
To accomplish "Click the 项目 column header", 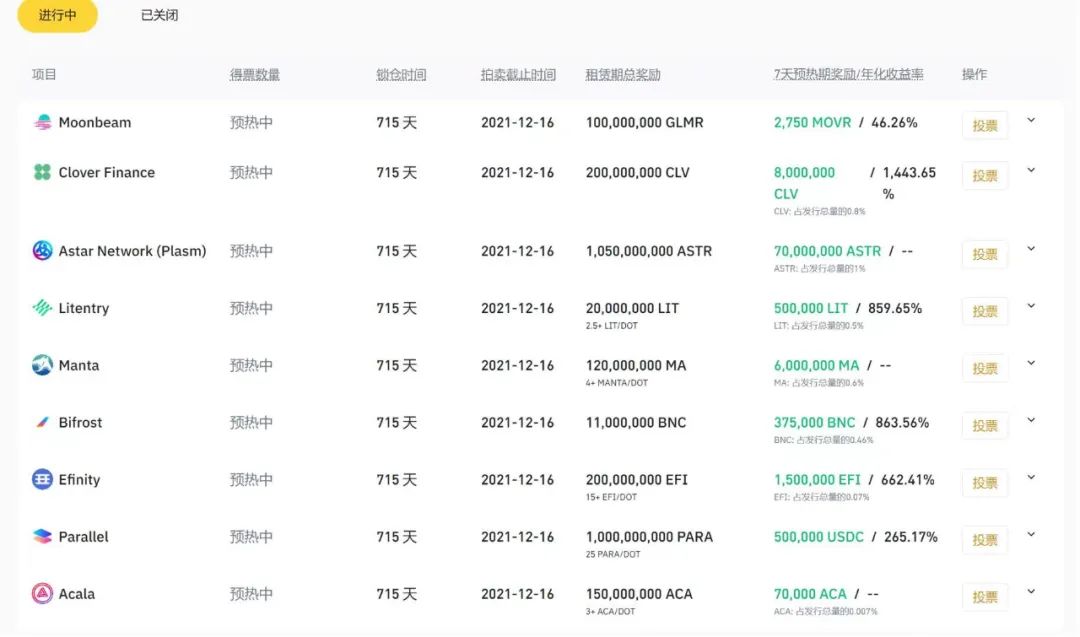I will pyautogui.click(x=44, y=74).
